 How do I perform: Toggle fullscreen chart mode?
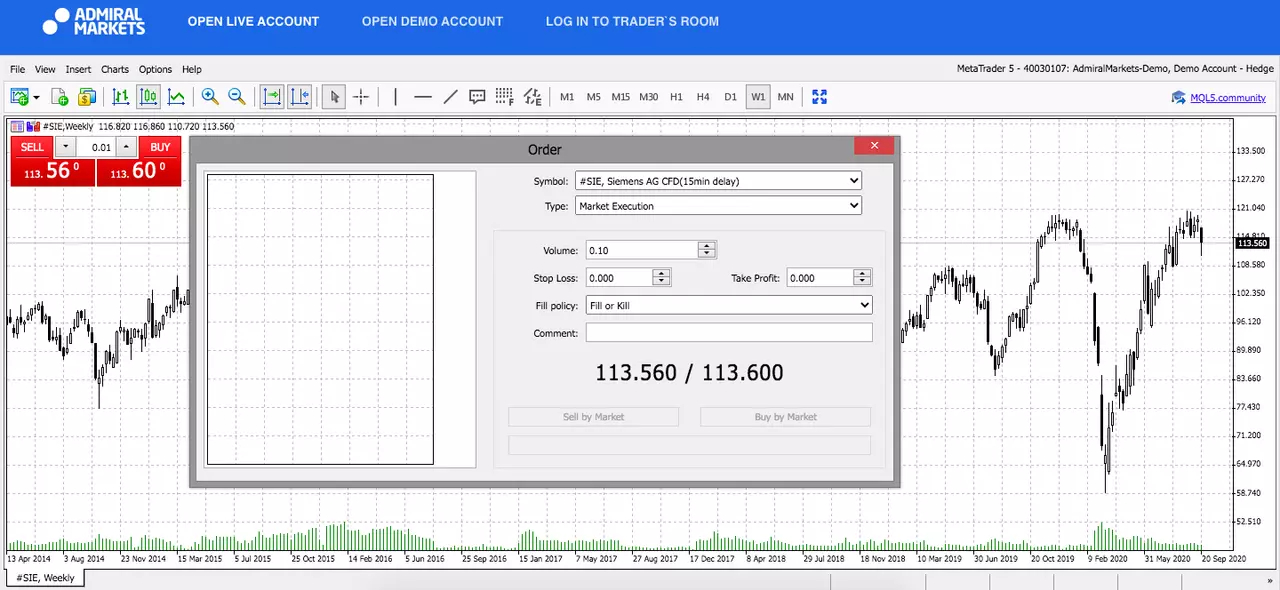pos(820,97)
